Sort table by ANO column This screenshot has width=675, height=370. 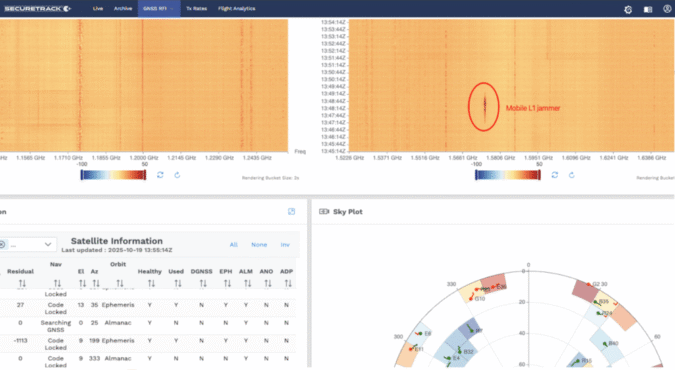[268, 283]
